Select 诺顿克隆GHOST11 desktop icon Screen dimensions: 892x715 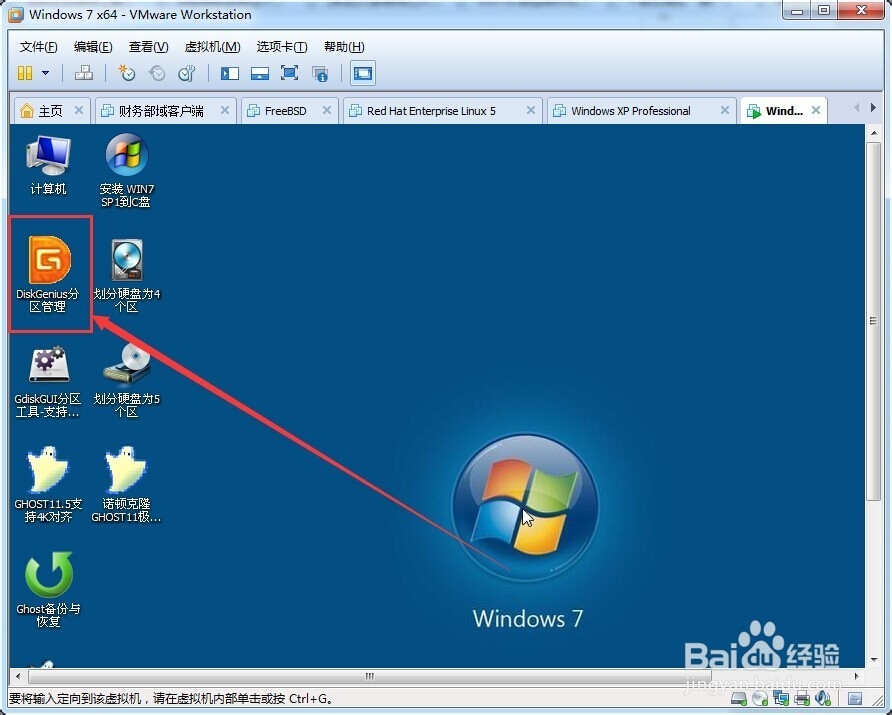pos(126,485)
